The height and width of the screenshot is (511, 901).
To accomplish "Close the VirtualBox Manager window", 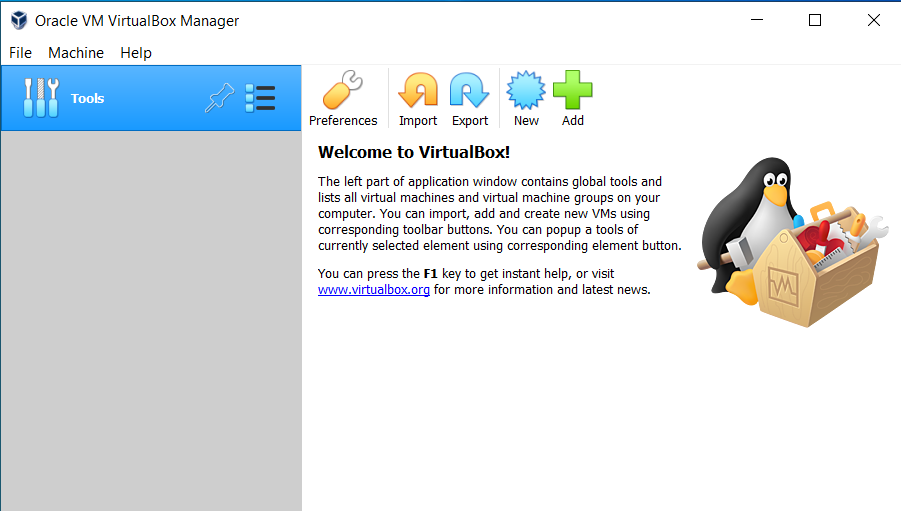I will 873,20.
